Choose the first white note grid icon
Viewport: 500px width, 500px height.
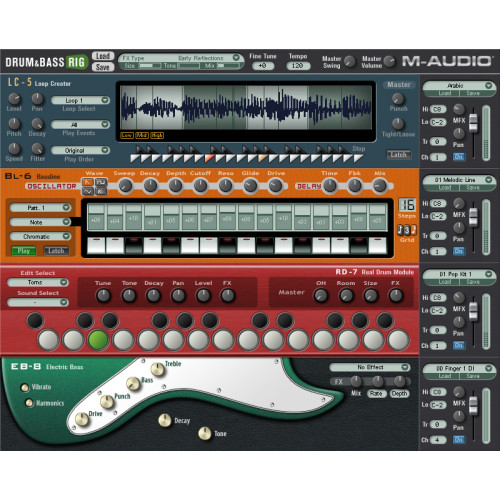point(400,230)
